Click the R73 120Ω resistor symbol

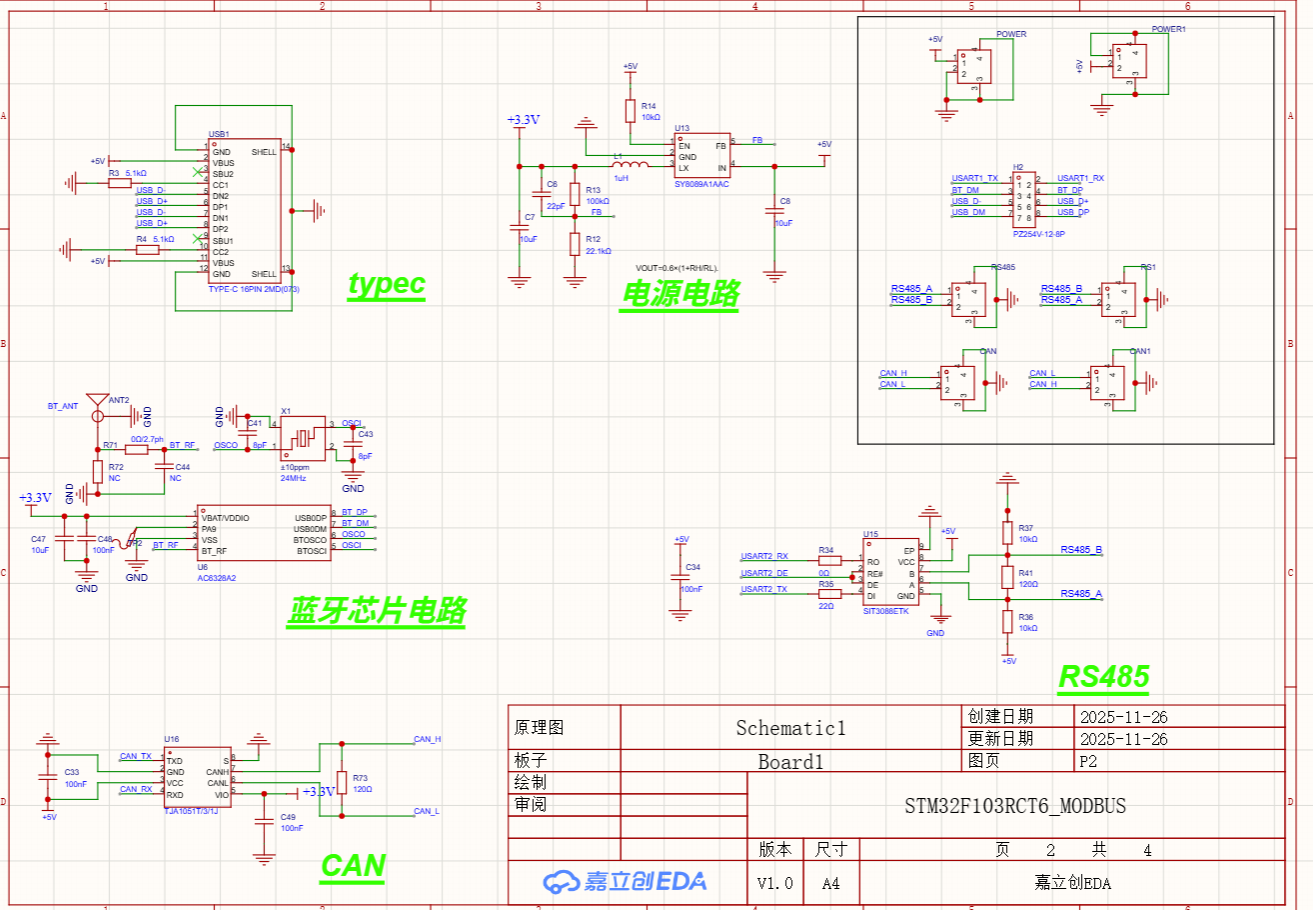(x=342, y=781)
